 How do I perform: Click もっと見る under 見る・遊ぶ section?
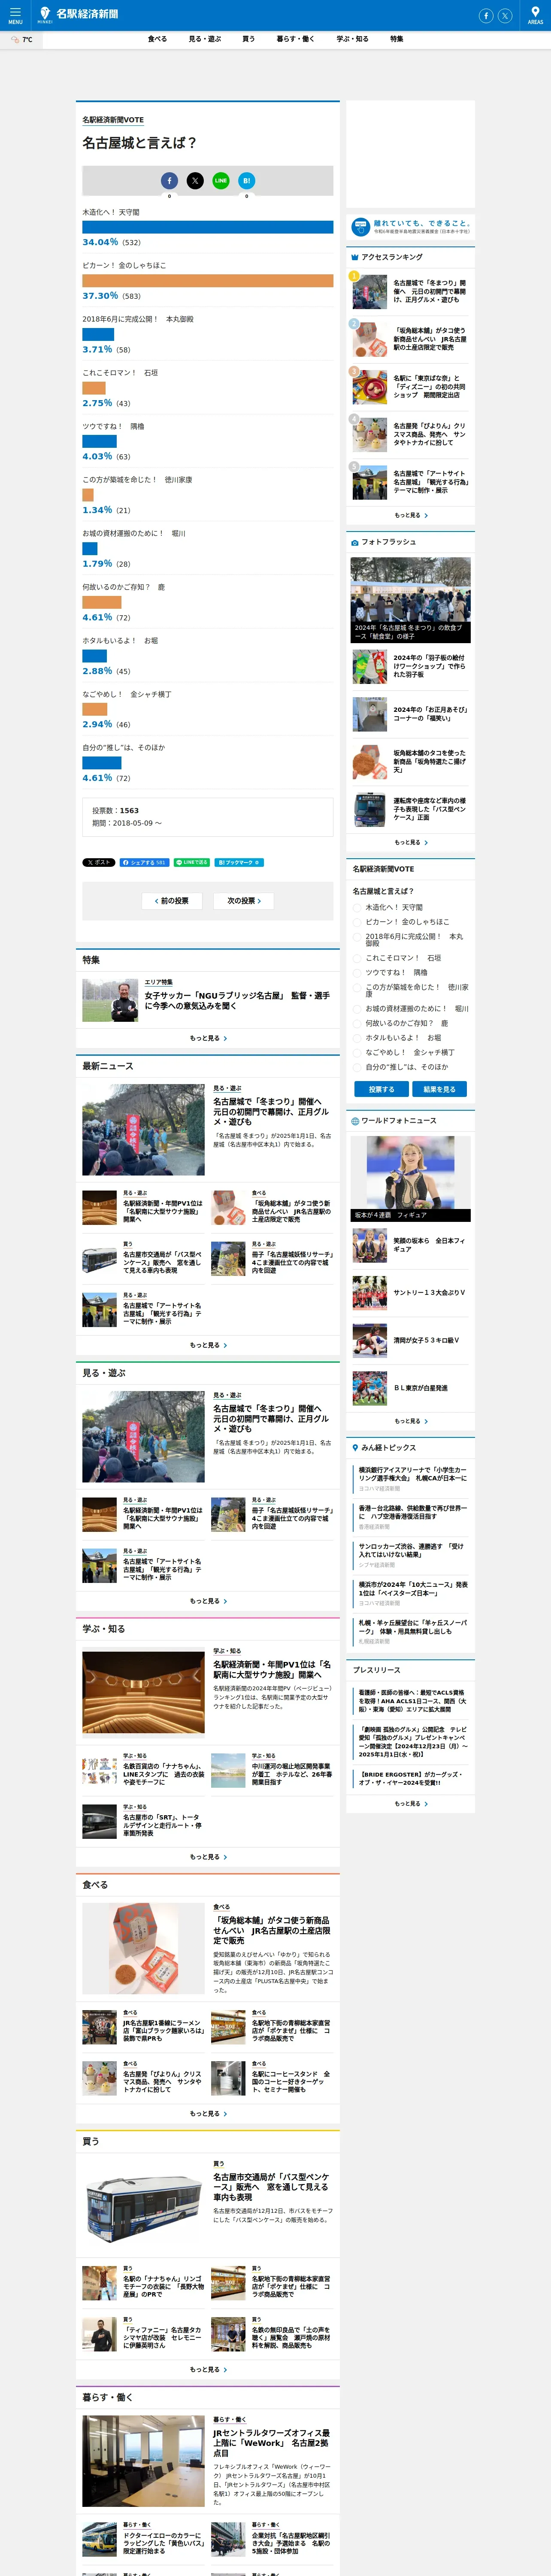click(208, 1601)
